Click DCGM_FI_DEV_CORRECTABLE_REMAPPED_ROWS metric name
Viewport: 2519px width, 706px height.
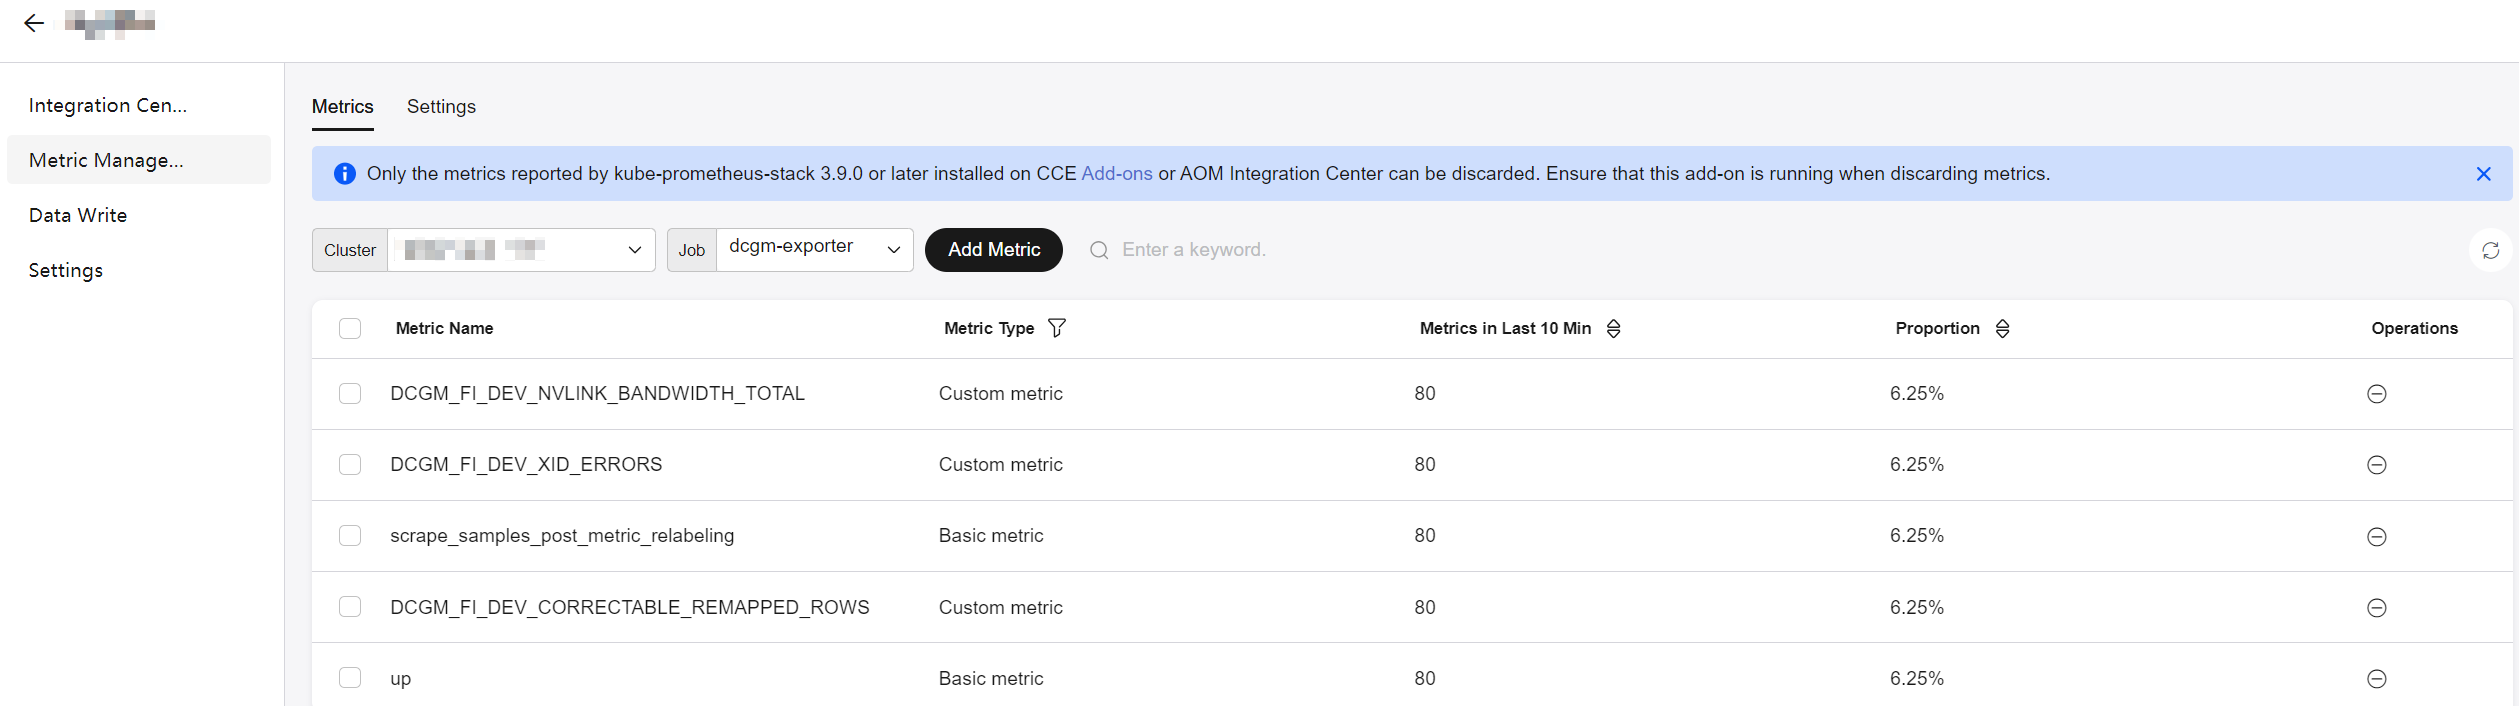[x=630, y=607]
